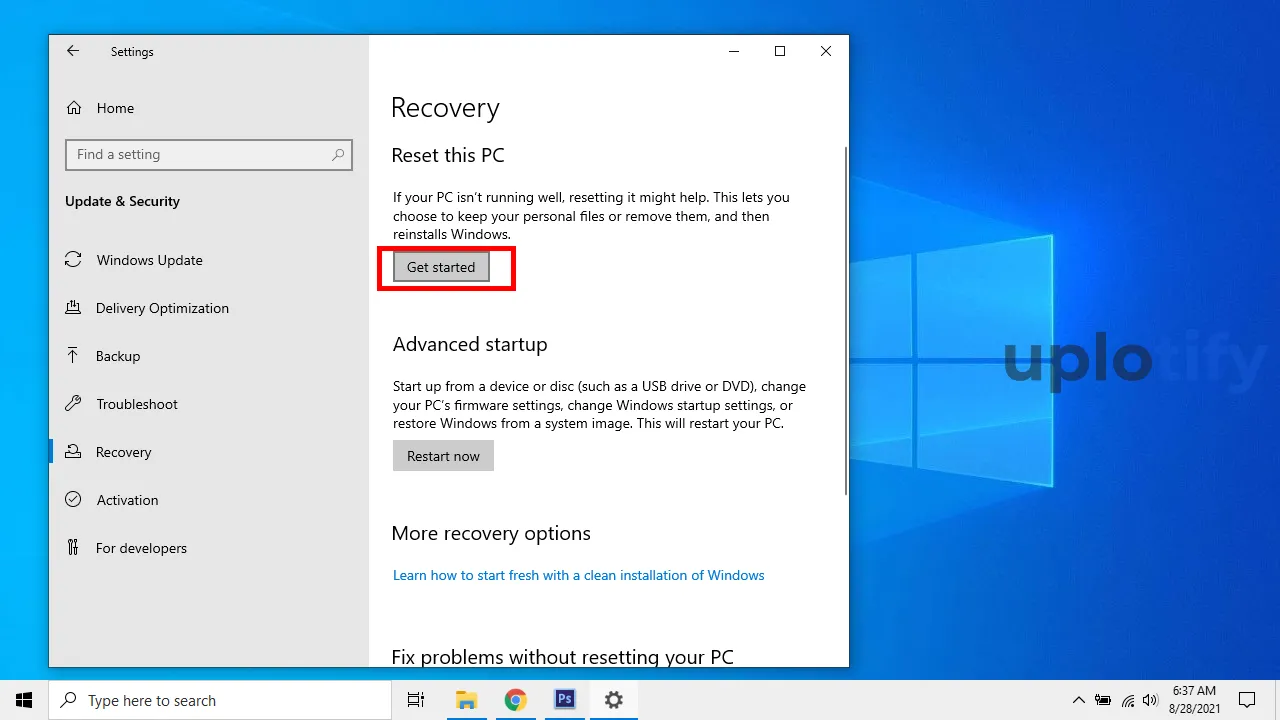Click the For developers tools icon
The image size is (1280, 720).
click(73, 548)
